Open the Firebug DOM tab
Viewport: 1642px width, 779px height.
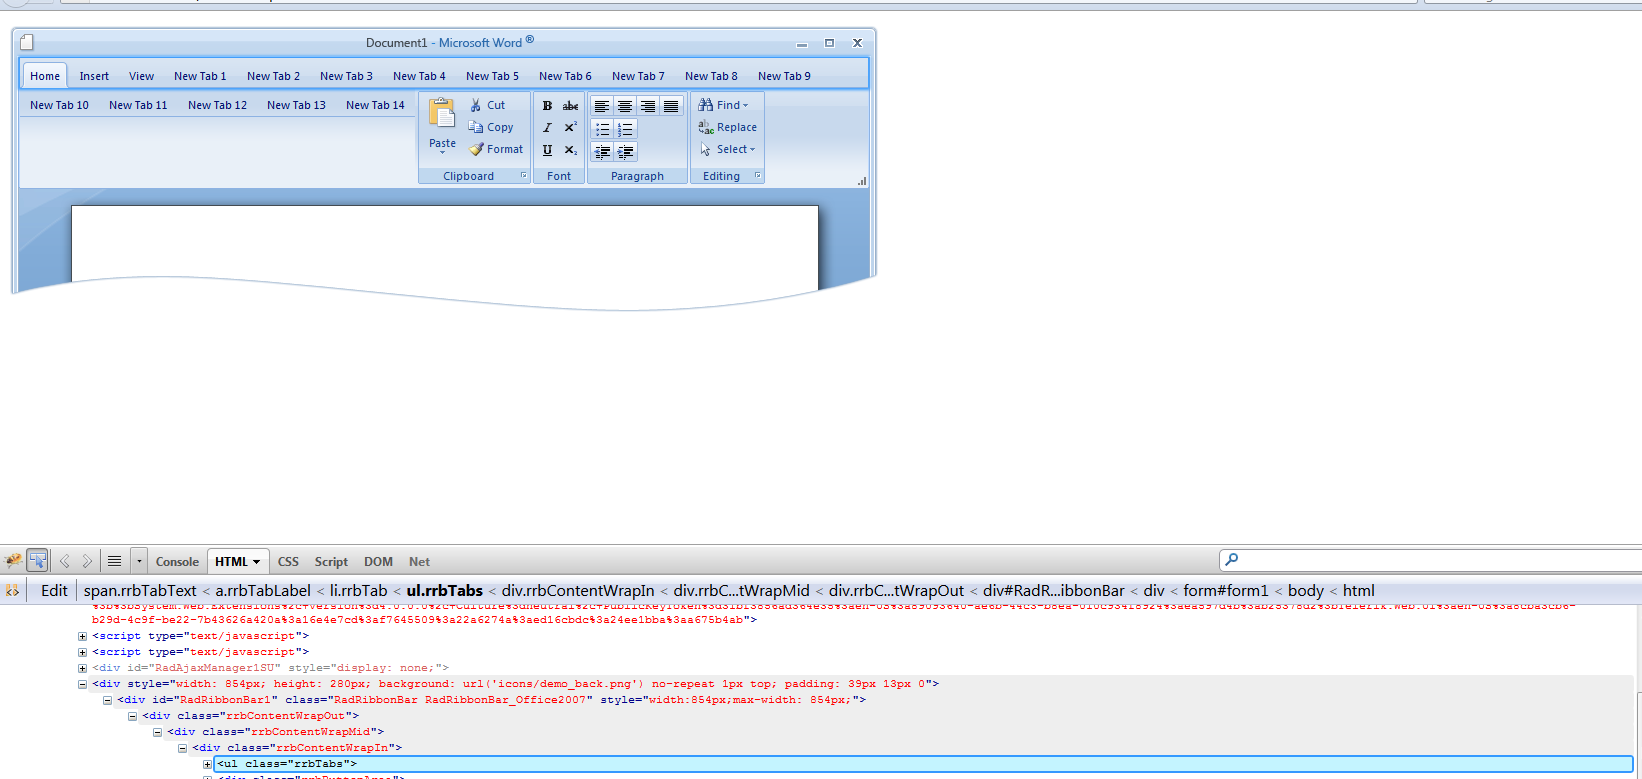[x=378, y=562]
